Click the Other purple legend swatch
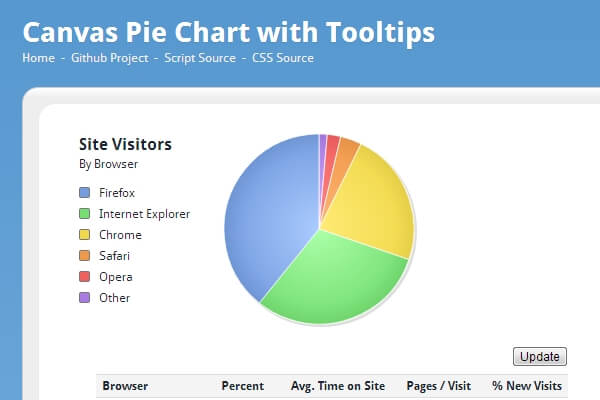This screenshot has width=600, height=400. pyautogui.click(x=84, y=298)
